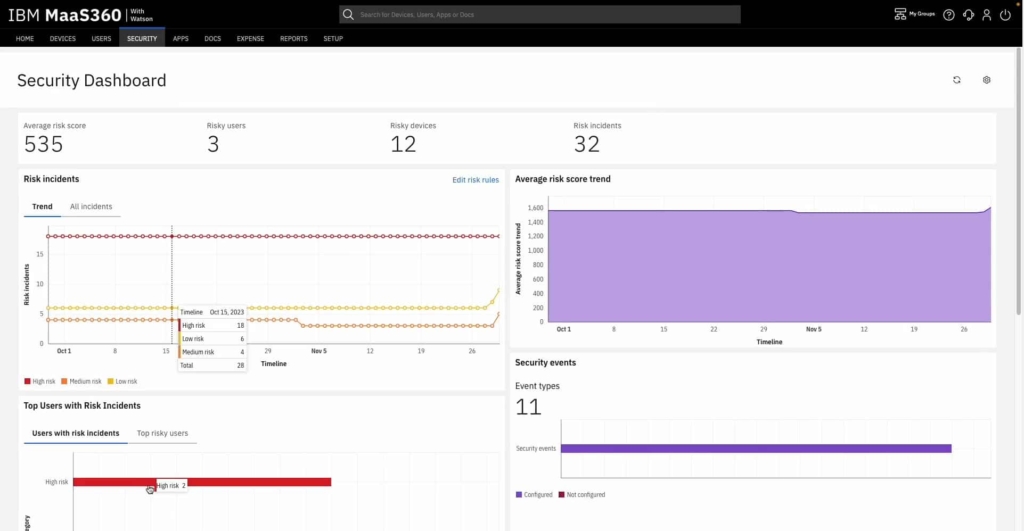Open the APPS menu
Viewport: 1024px width, 531px height.
coord(181,39)
